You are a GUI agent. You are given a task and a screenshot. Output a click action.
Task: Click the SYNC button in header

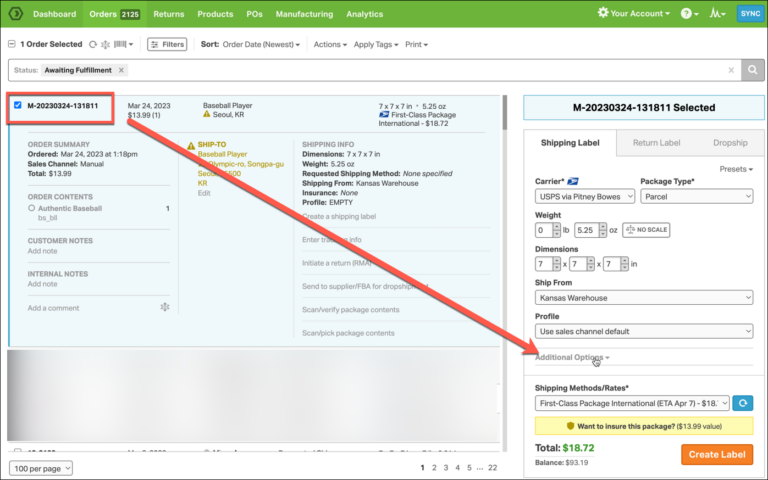click(750, 14)
